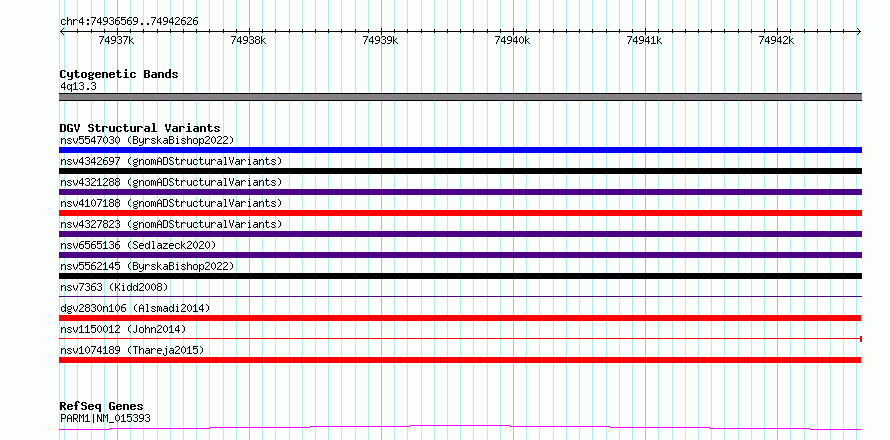Click the magenta PARM1 gene line

point(460,427)
